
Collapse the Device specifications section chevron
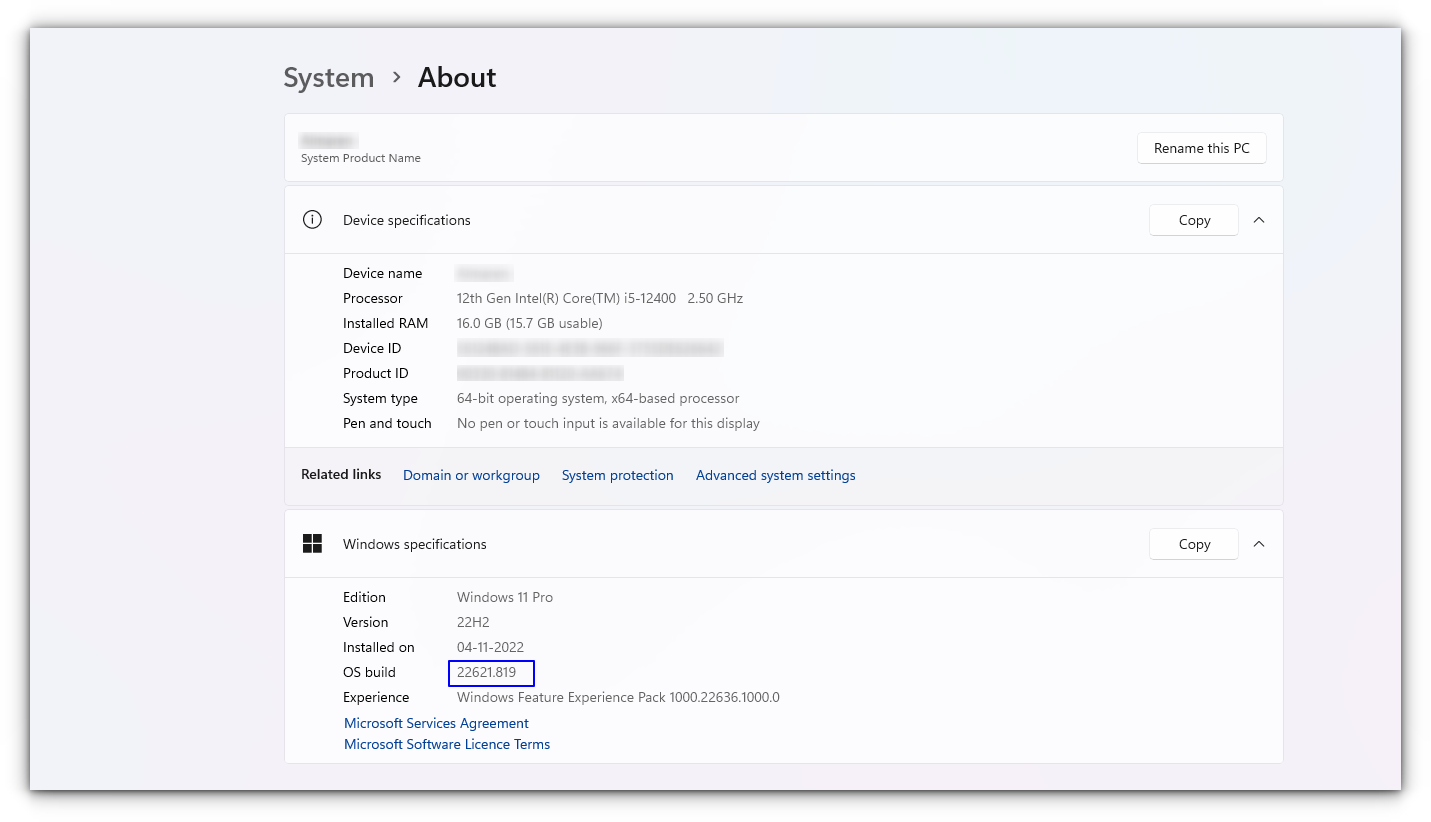1259,220
